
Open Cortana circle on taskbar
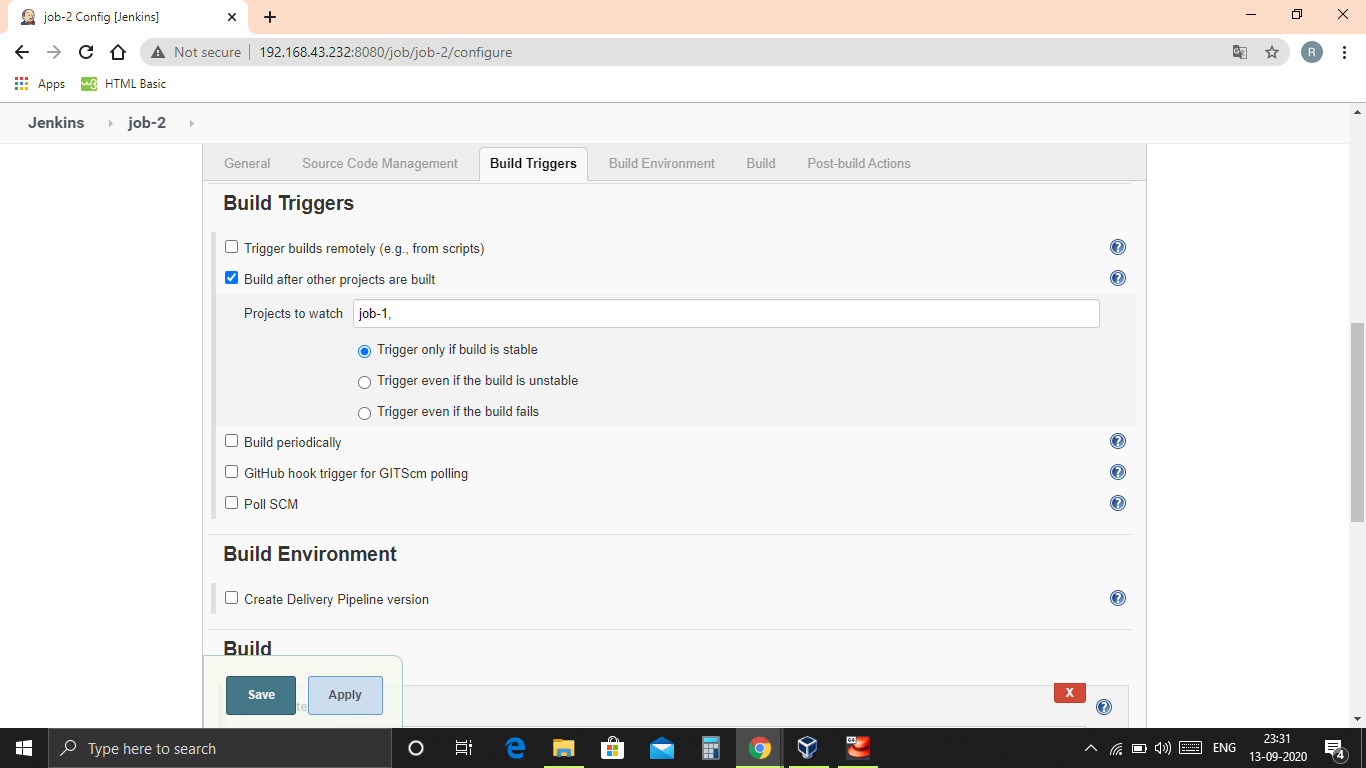416,748
